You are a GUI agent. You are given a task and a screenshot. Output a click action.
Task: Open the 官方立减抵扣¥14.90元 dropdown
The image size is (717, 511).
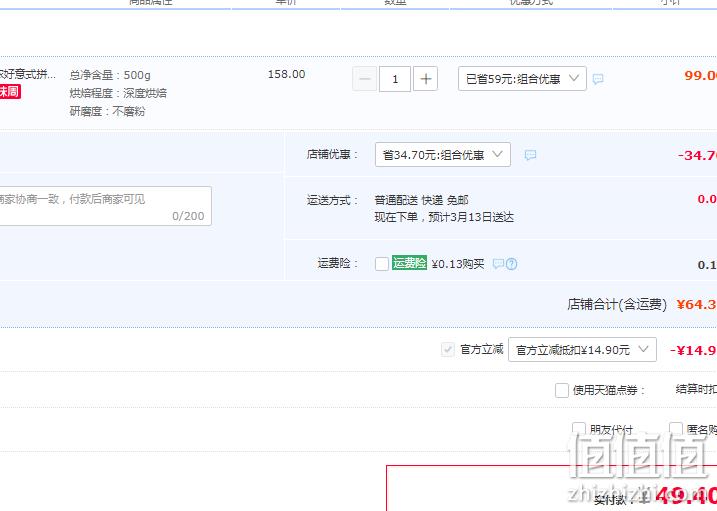pyautogui.click(x=582, y=350)
